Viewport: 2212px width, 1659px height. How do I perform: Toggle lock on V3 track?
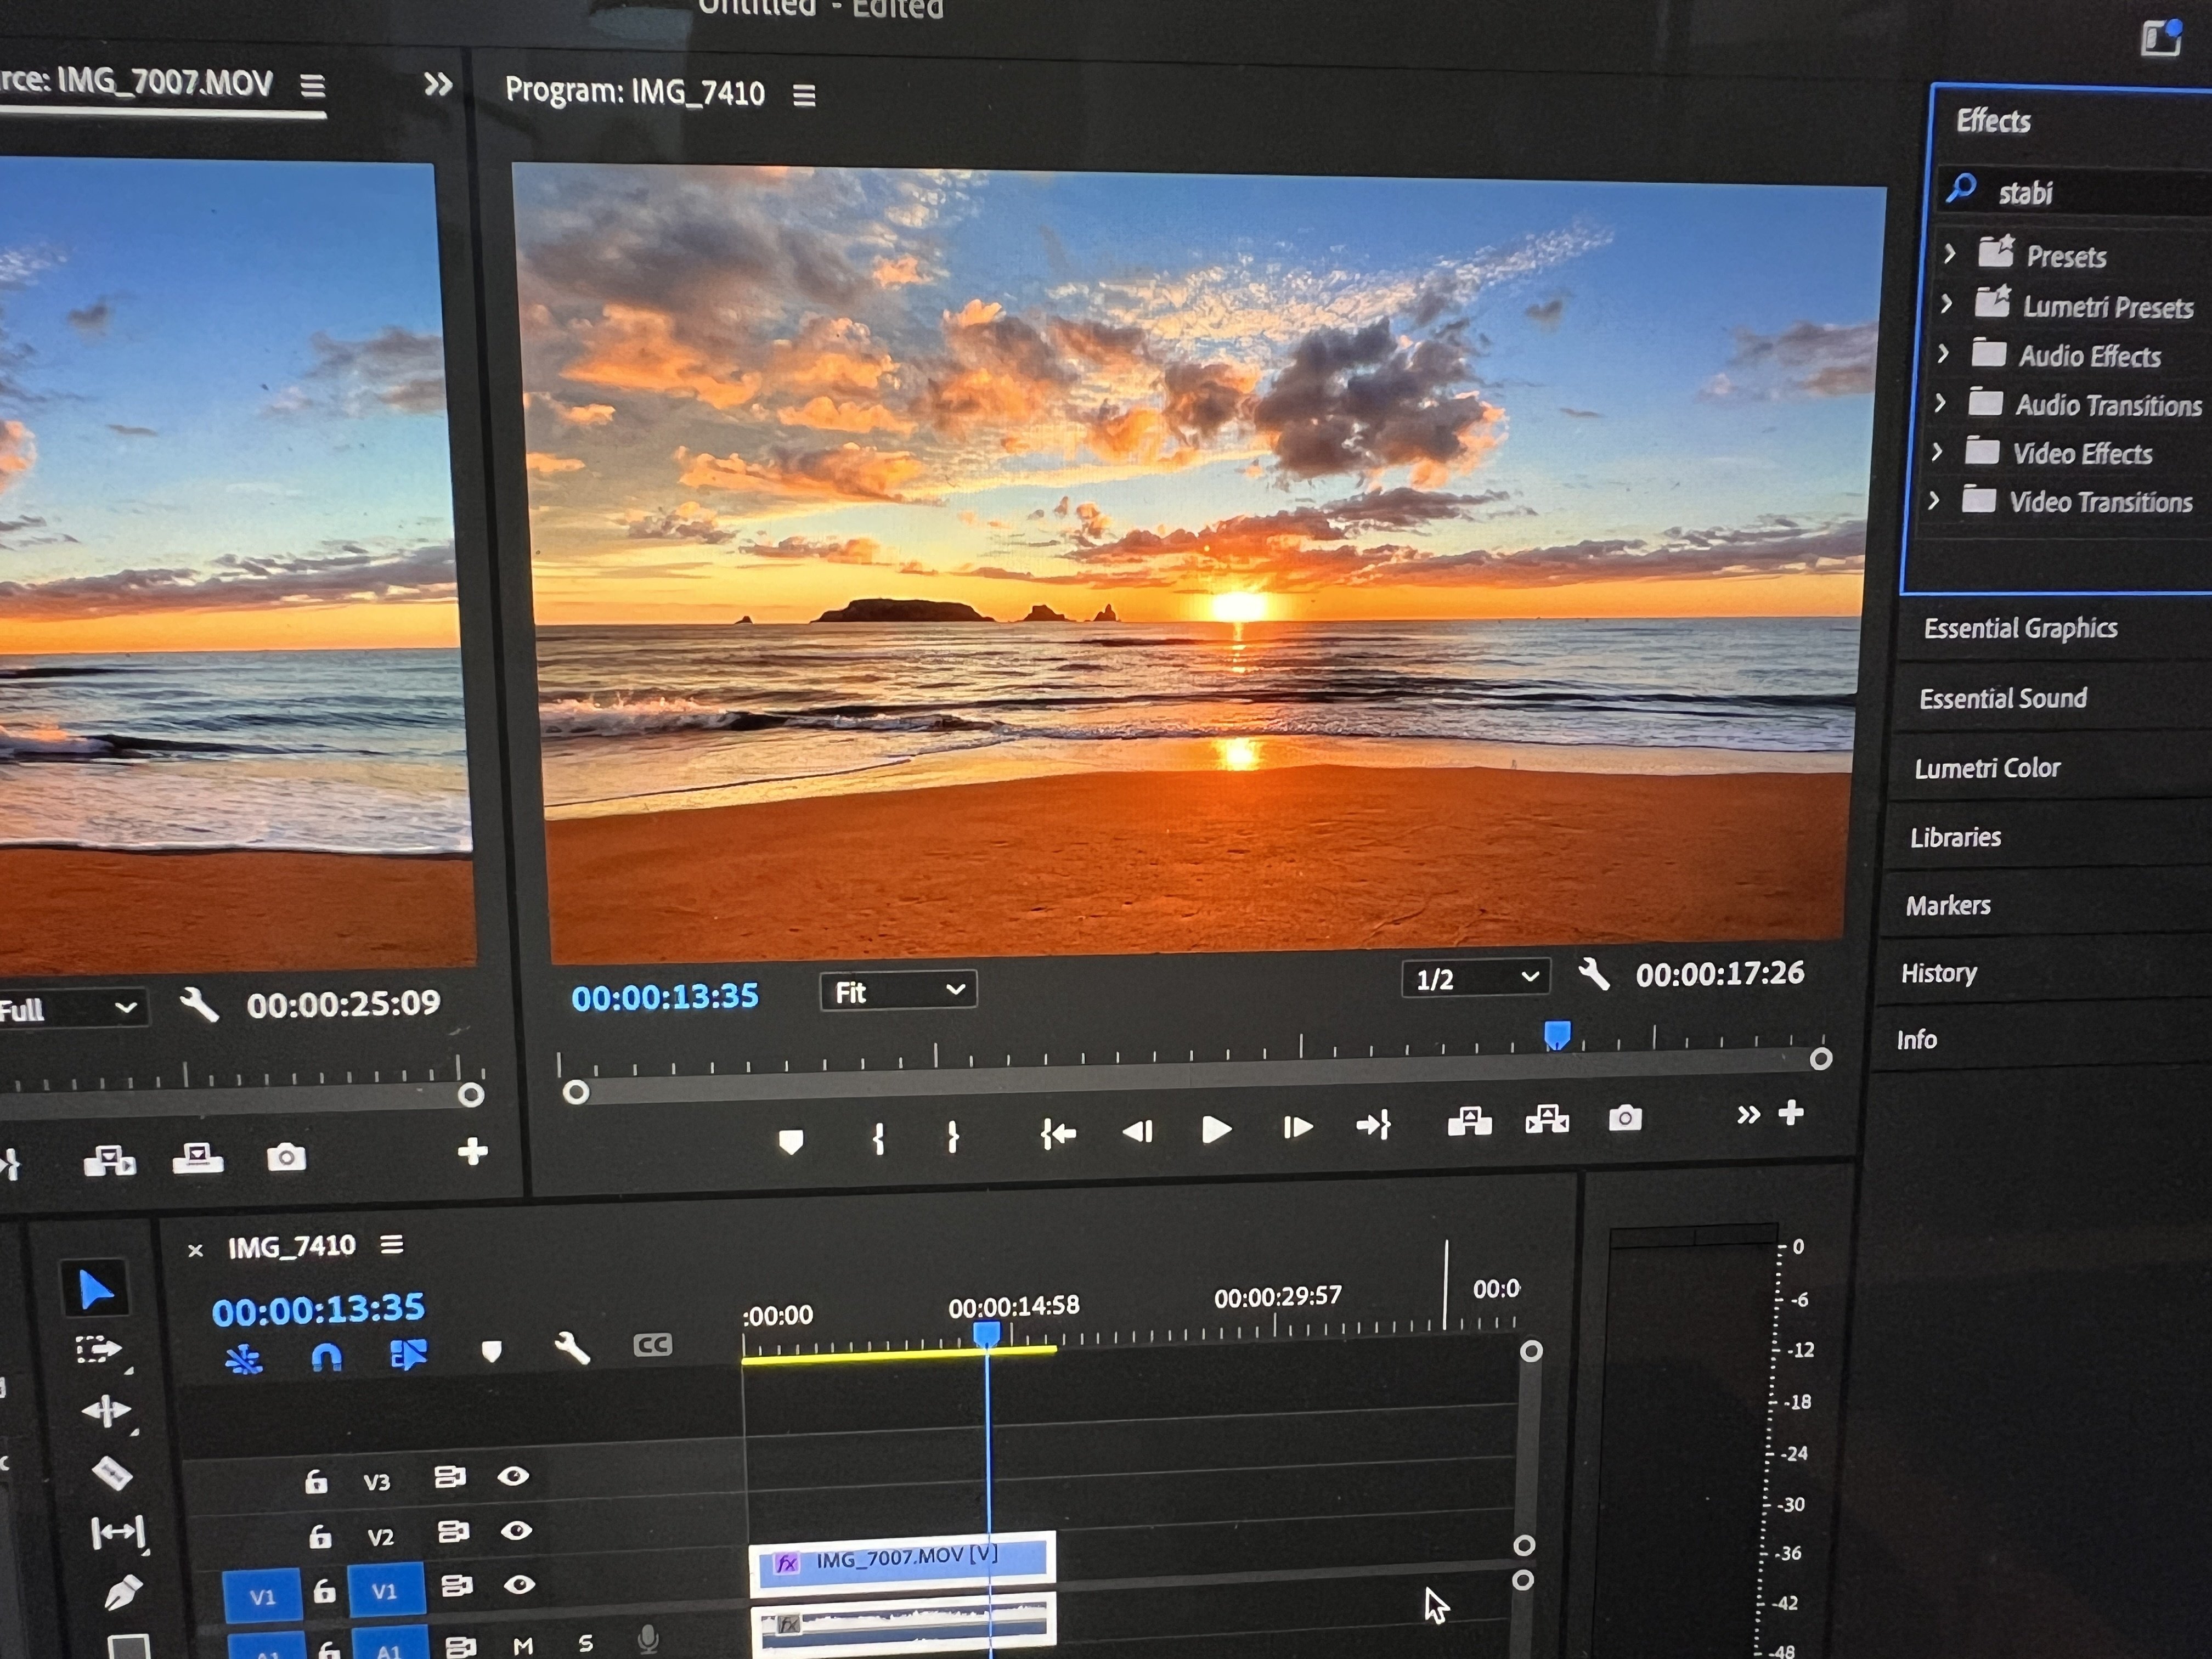316,1481
